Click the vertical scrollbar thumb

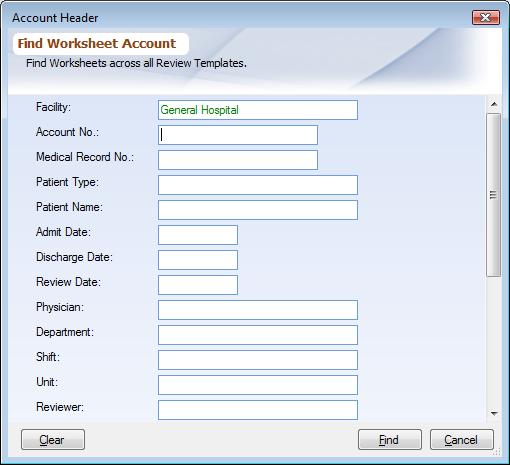tap(494, 195)
